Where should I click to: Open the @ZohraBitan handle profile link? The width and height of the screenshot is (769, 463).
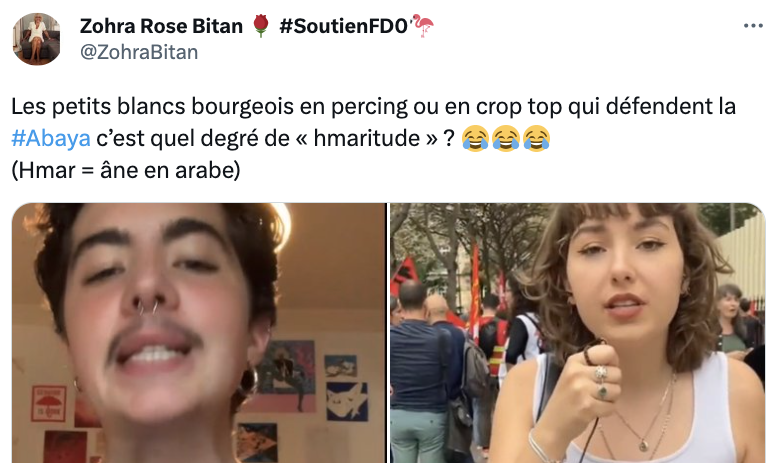coord(139,52)
